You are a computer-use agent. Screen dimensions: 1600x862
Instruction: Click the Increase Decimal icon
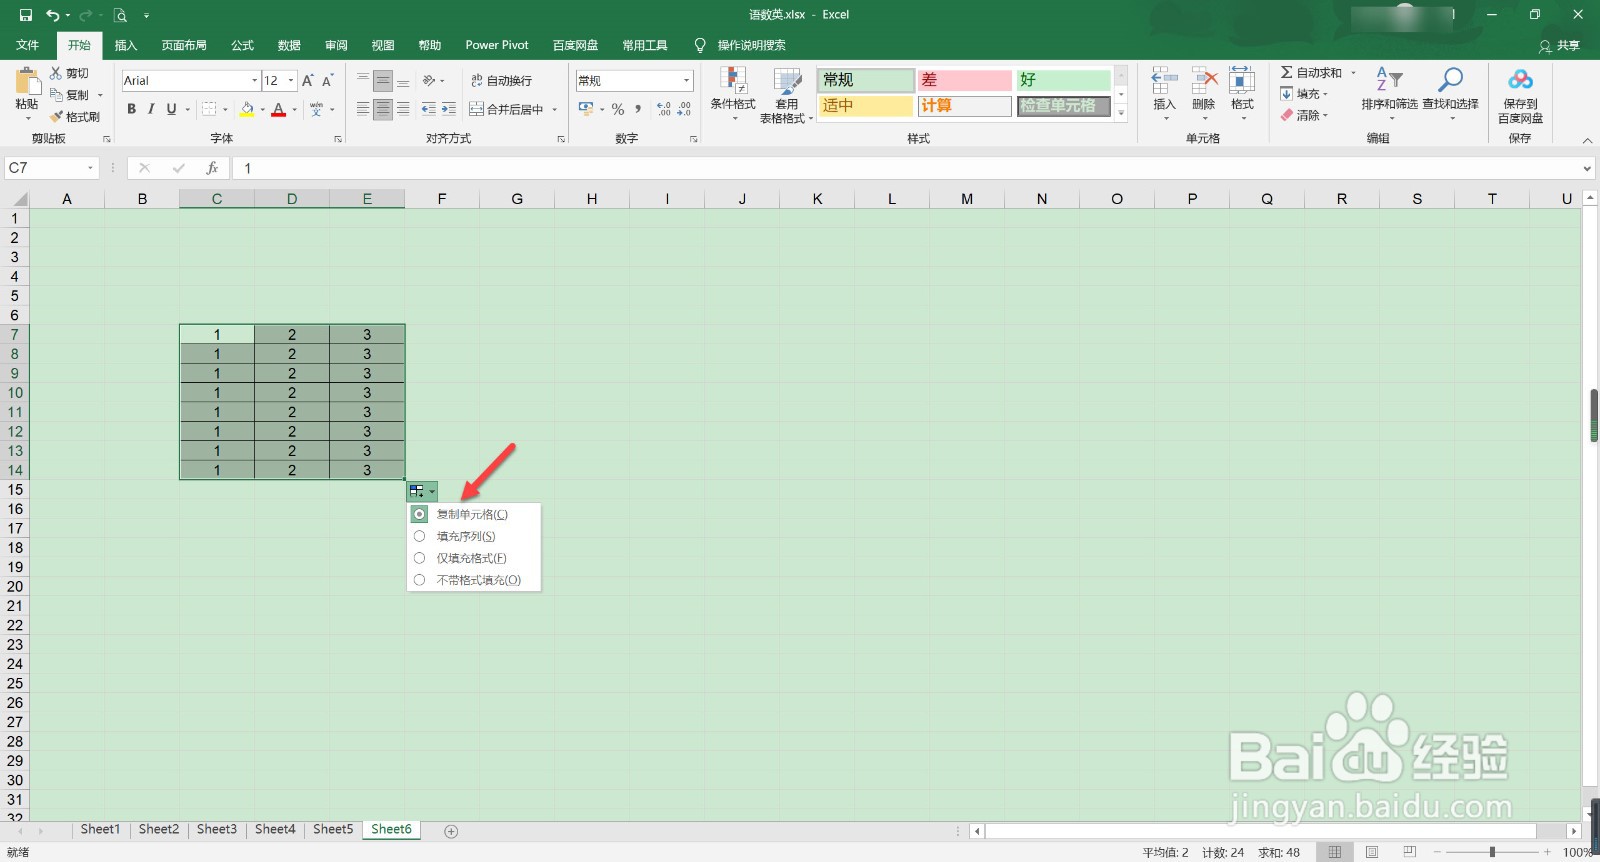click(664, 109)
